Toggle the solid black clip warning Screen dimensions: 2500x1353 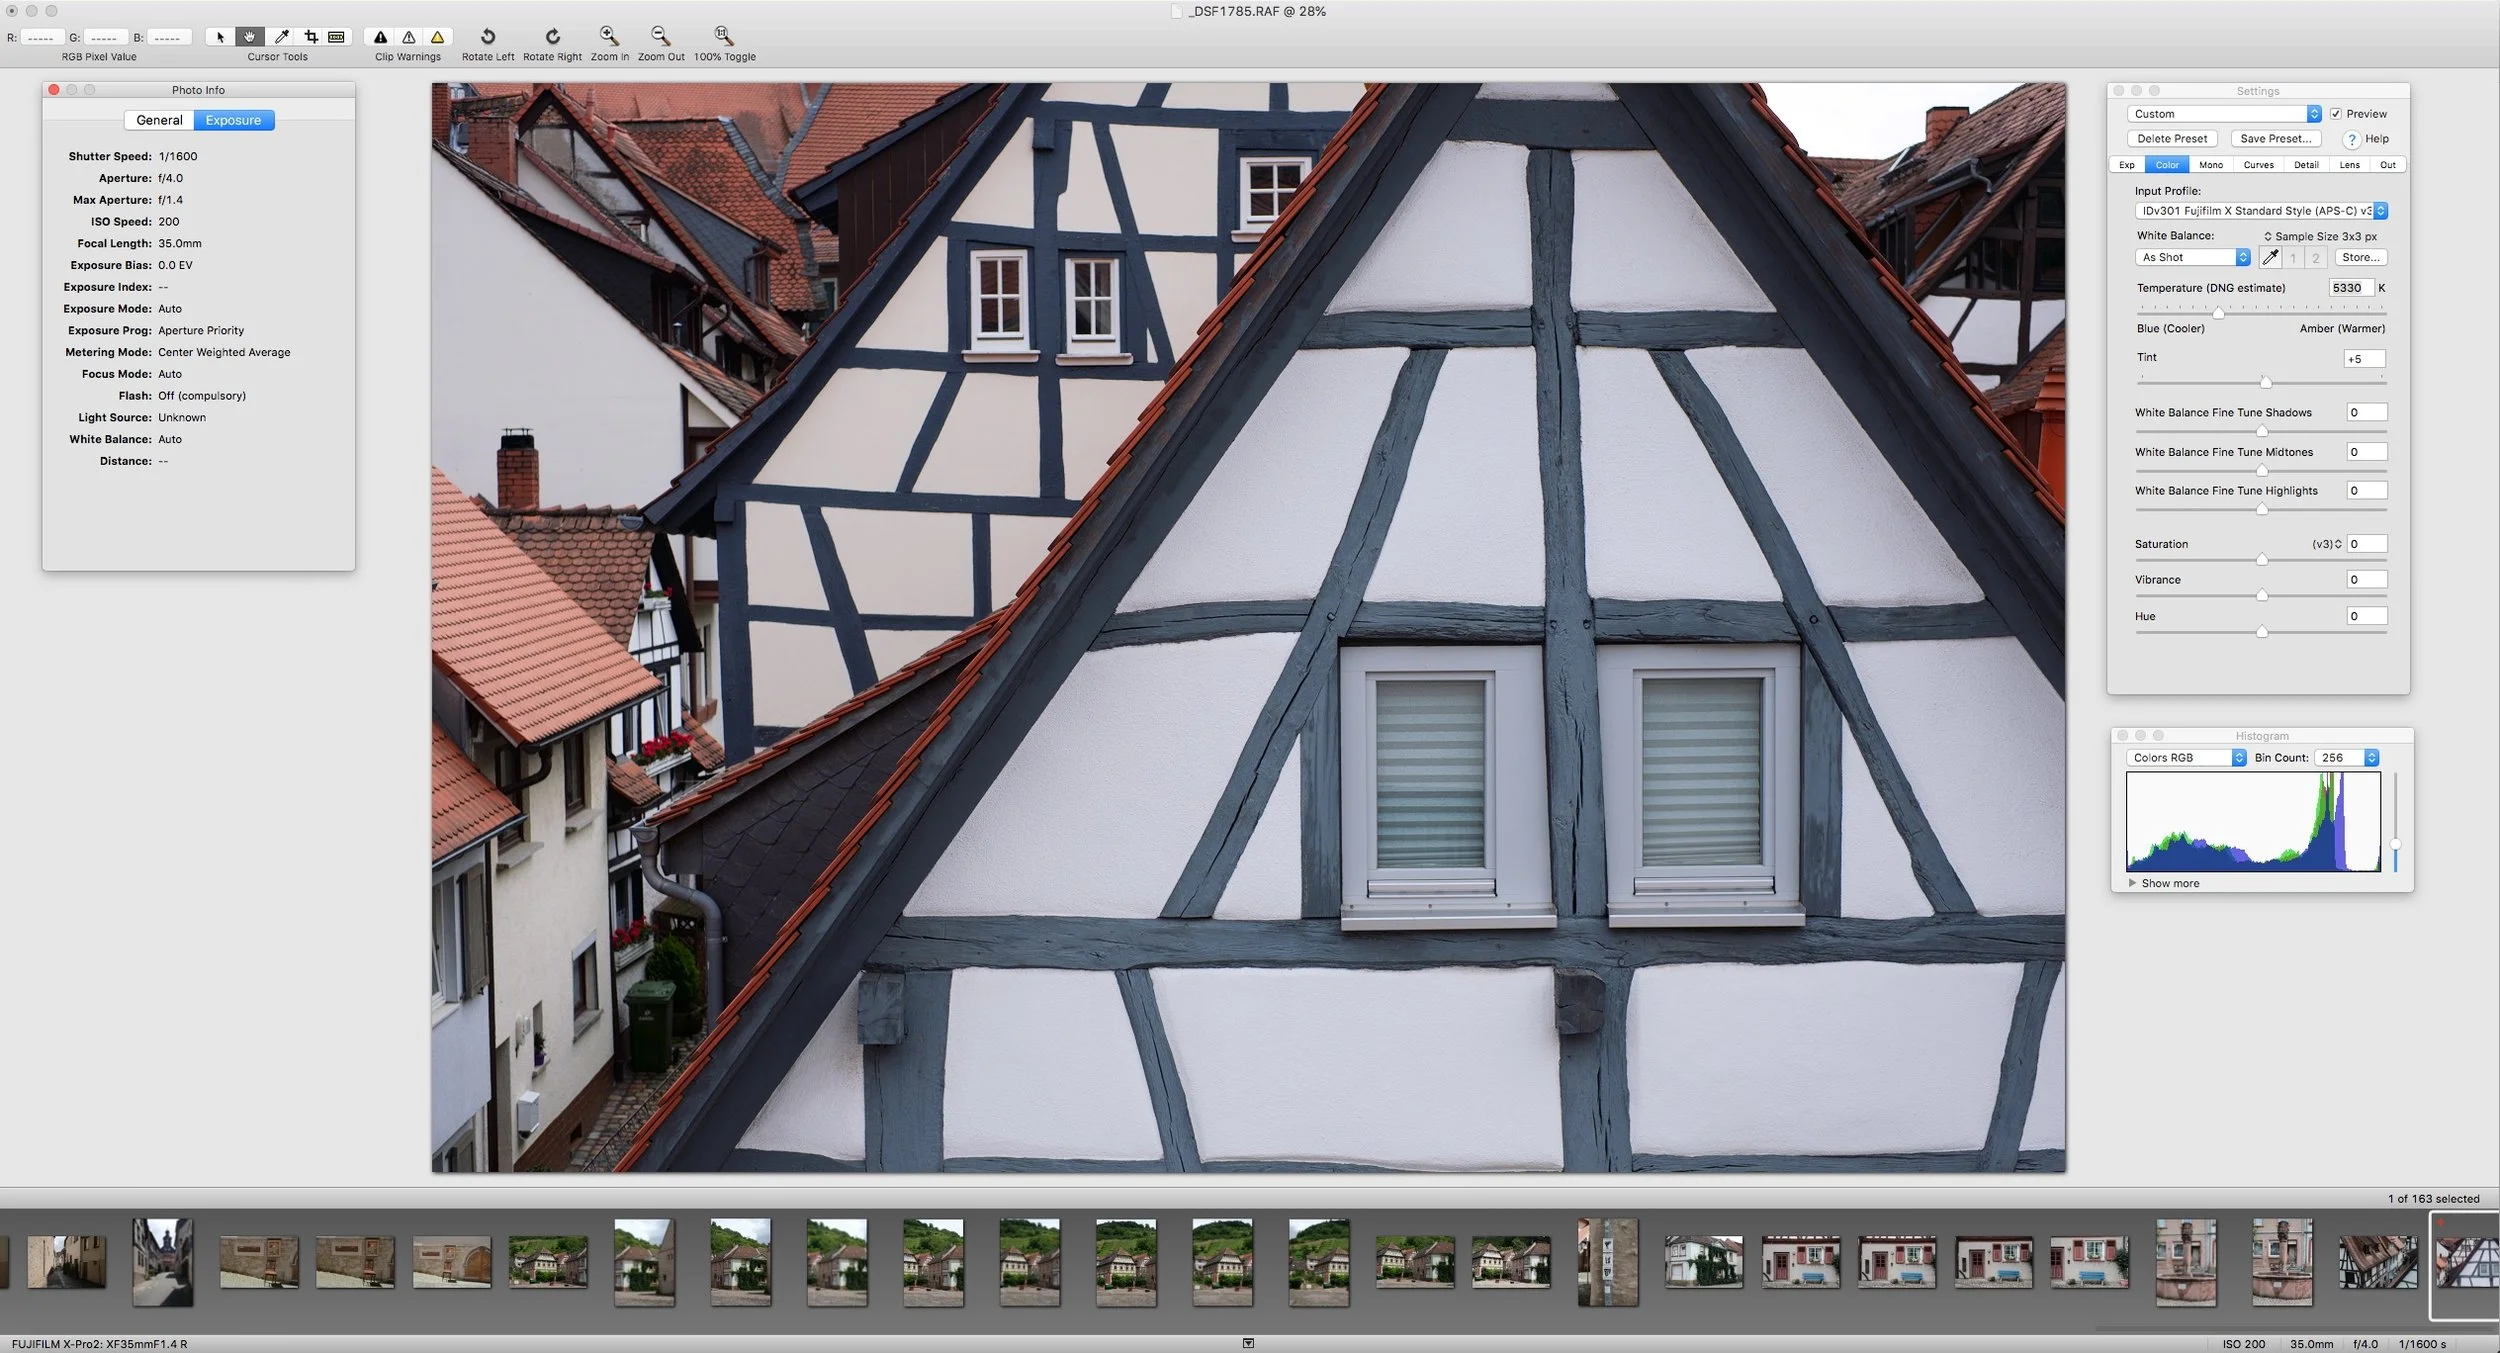380,37
